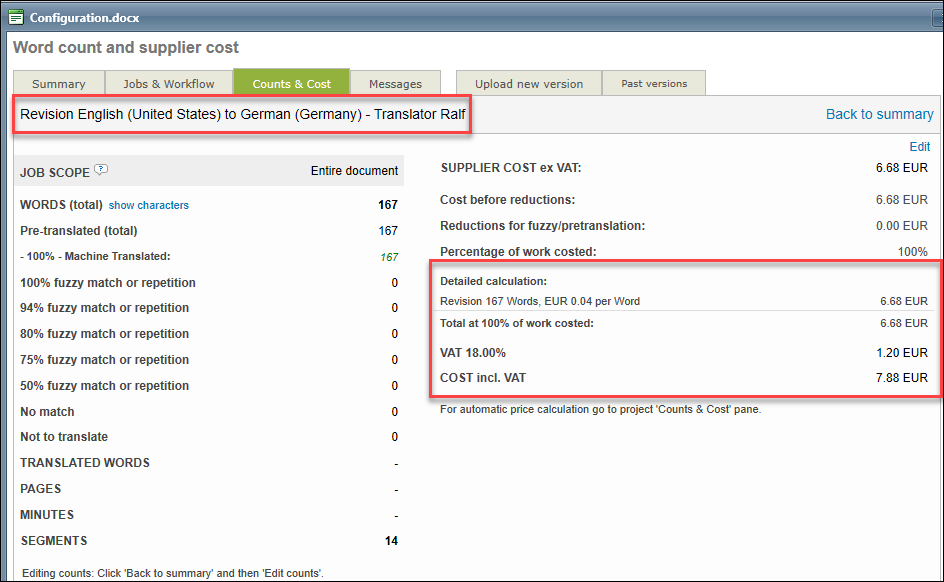944x582 pixels.
Task: Click the Revision English to German heading
Action: point(243,114)
